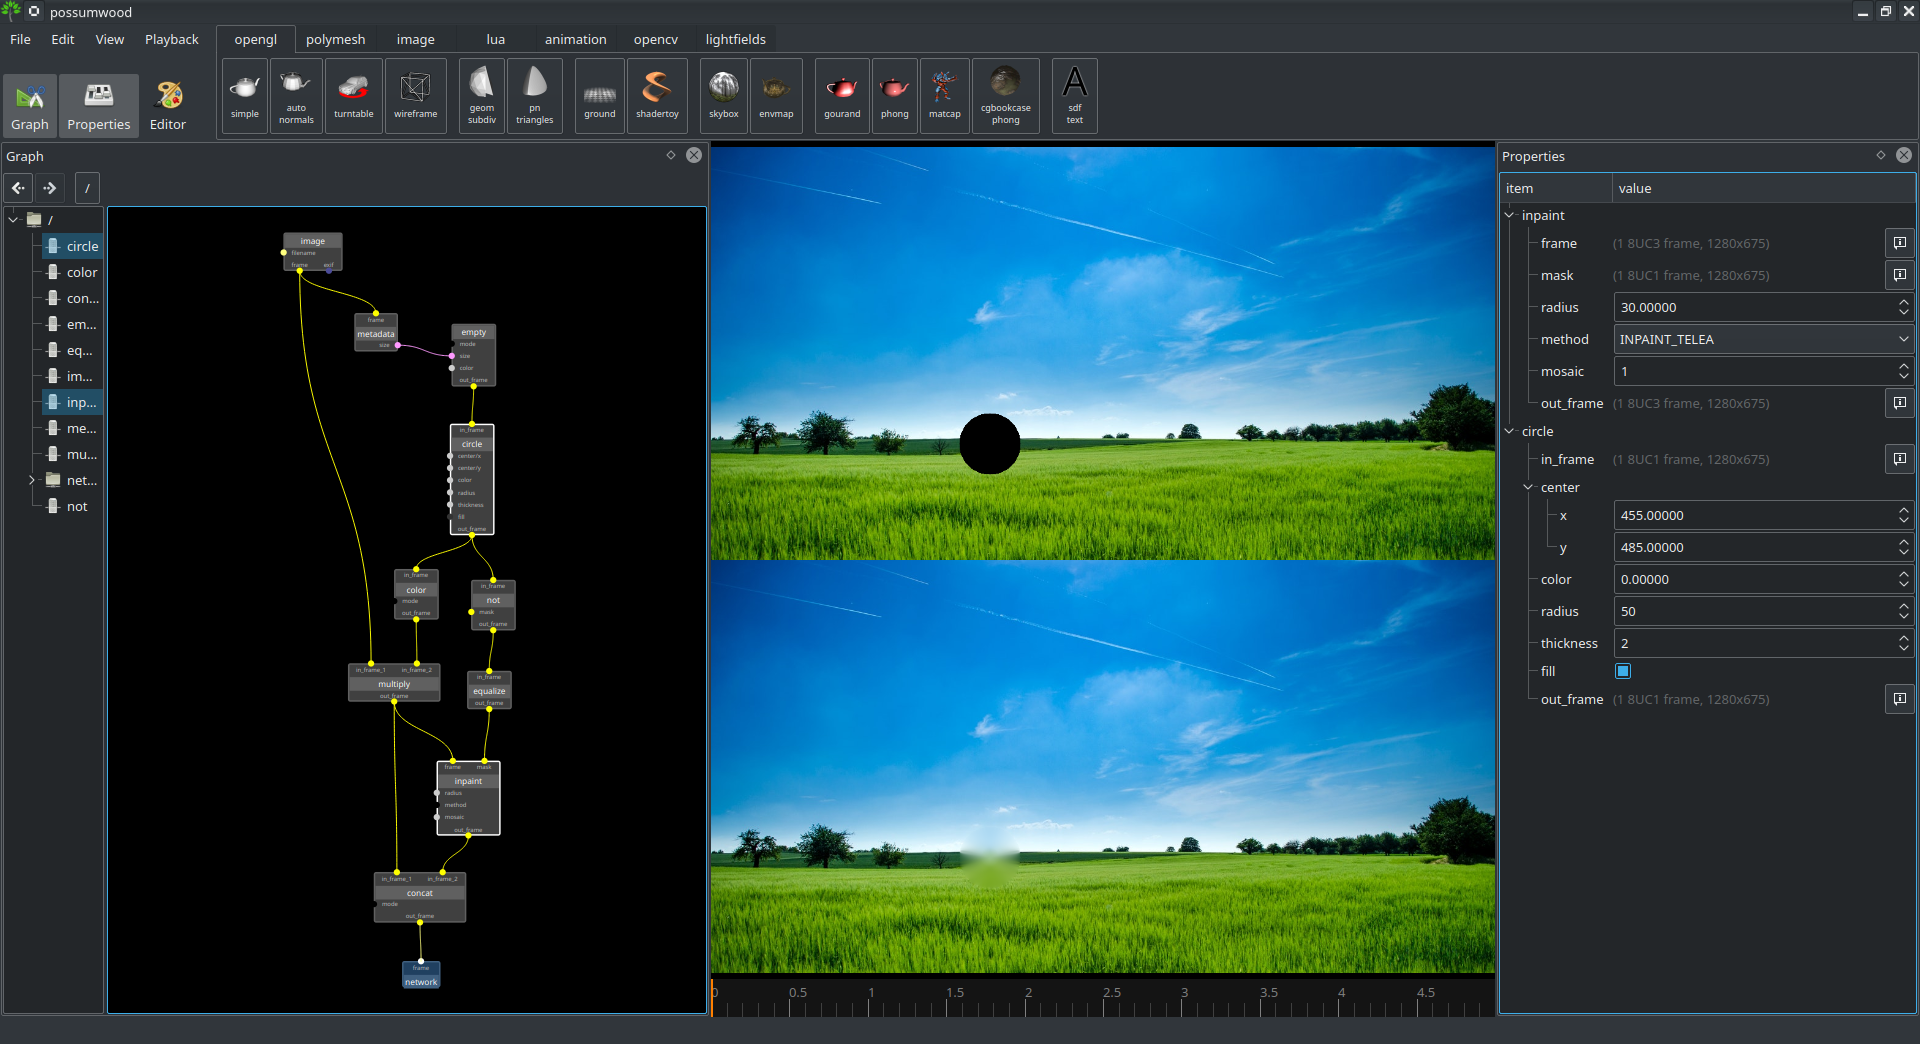The width and height of the screenshot is (1920, 1044).
Task: Select the auto normals shelf tool
Action: coord(296,96)
